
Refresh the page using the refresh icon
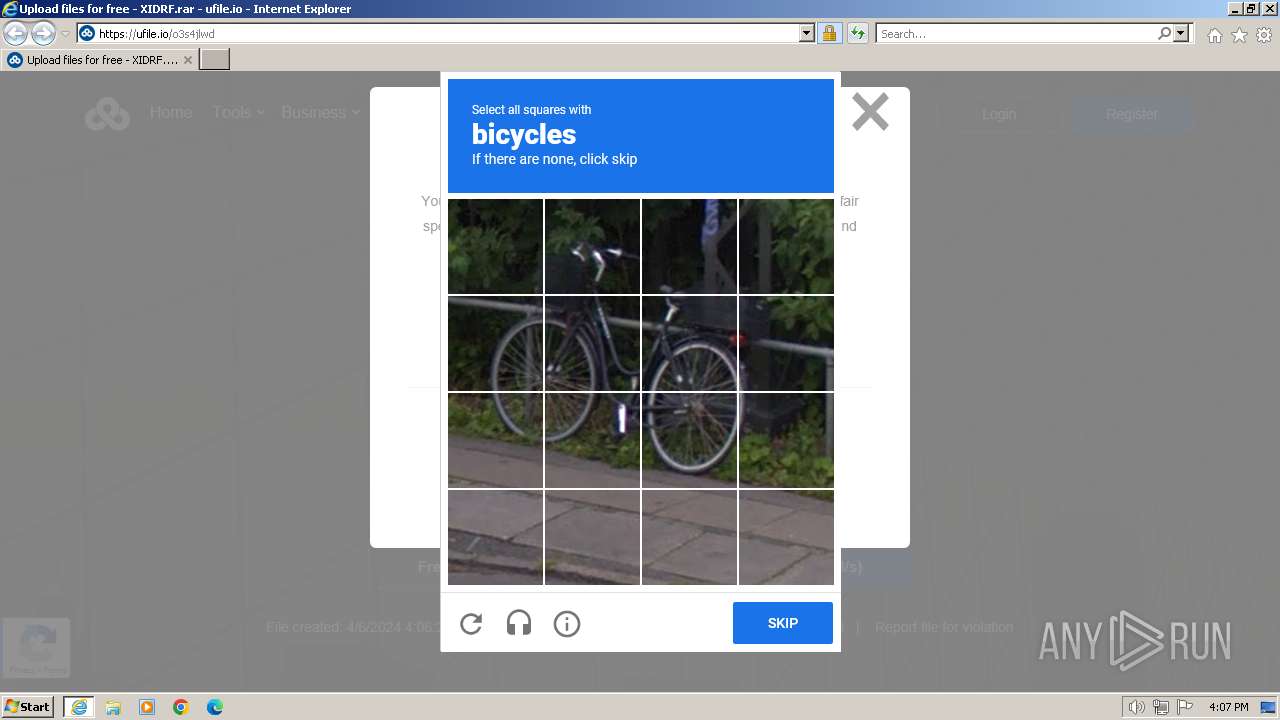[x=857, y=34]
